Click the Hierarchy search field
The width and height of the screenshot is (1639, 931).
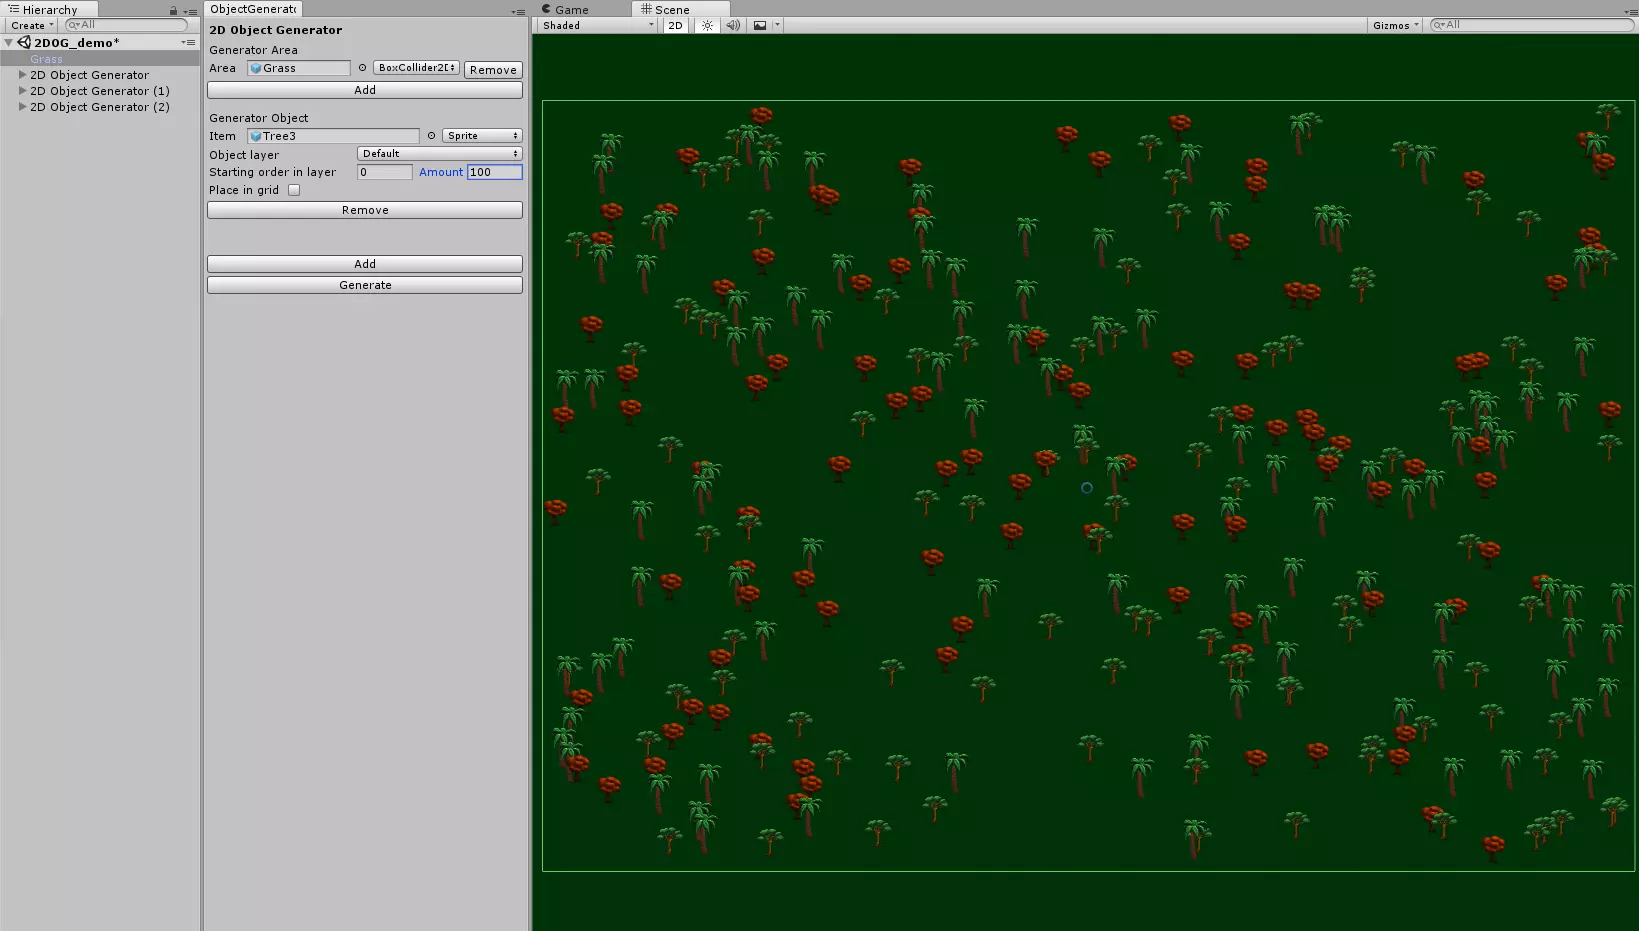(x=126, y=25)
